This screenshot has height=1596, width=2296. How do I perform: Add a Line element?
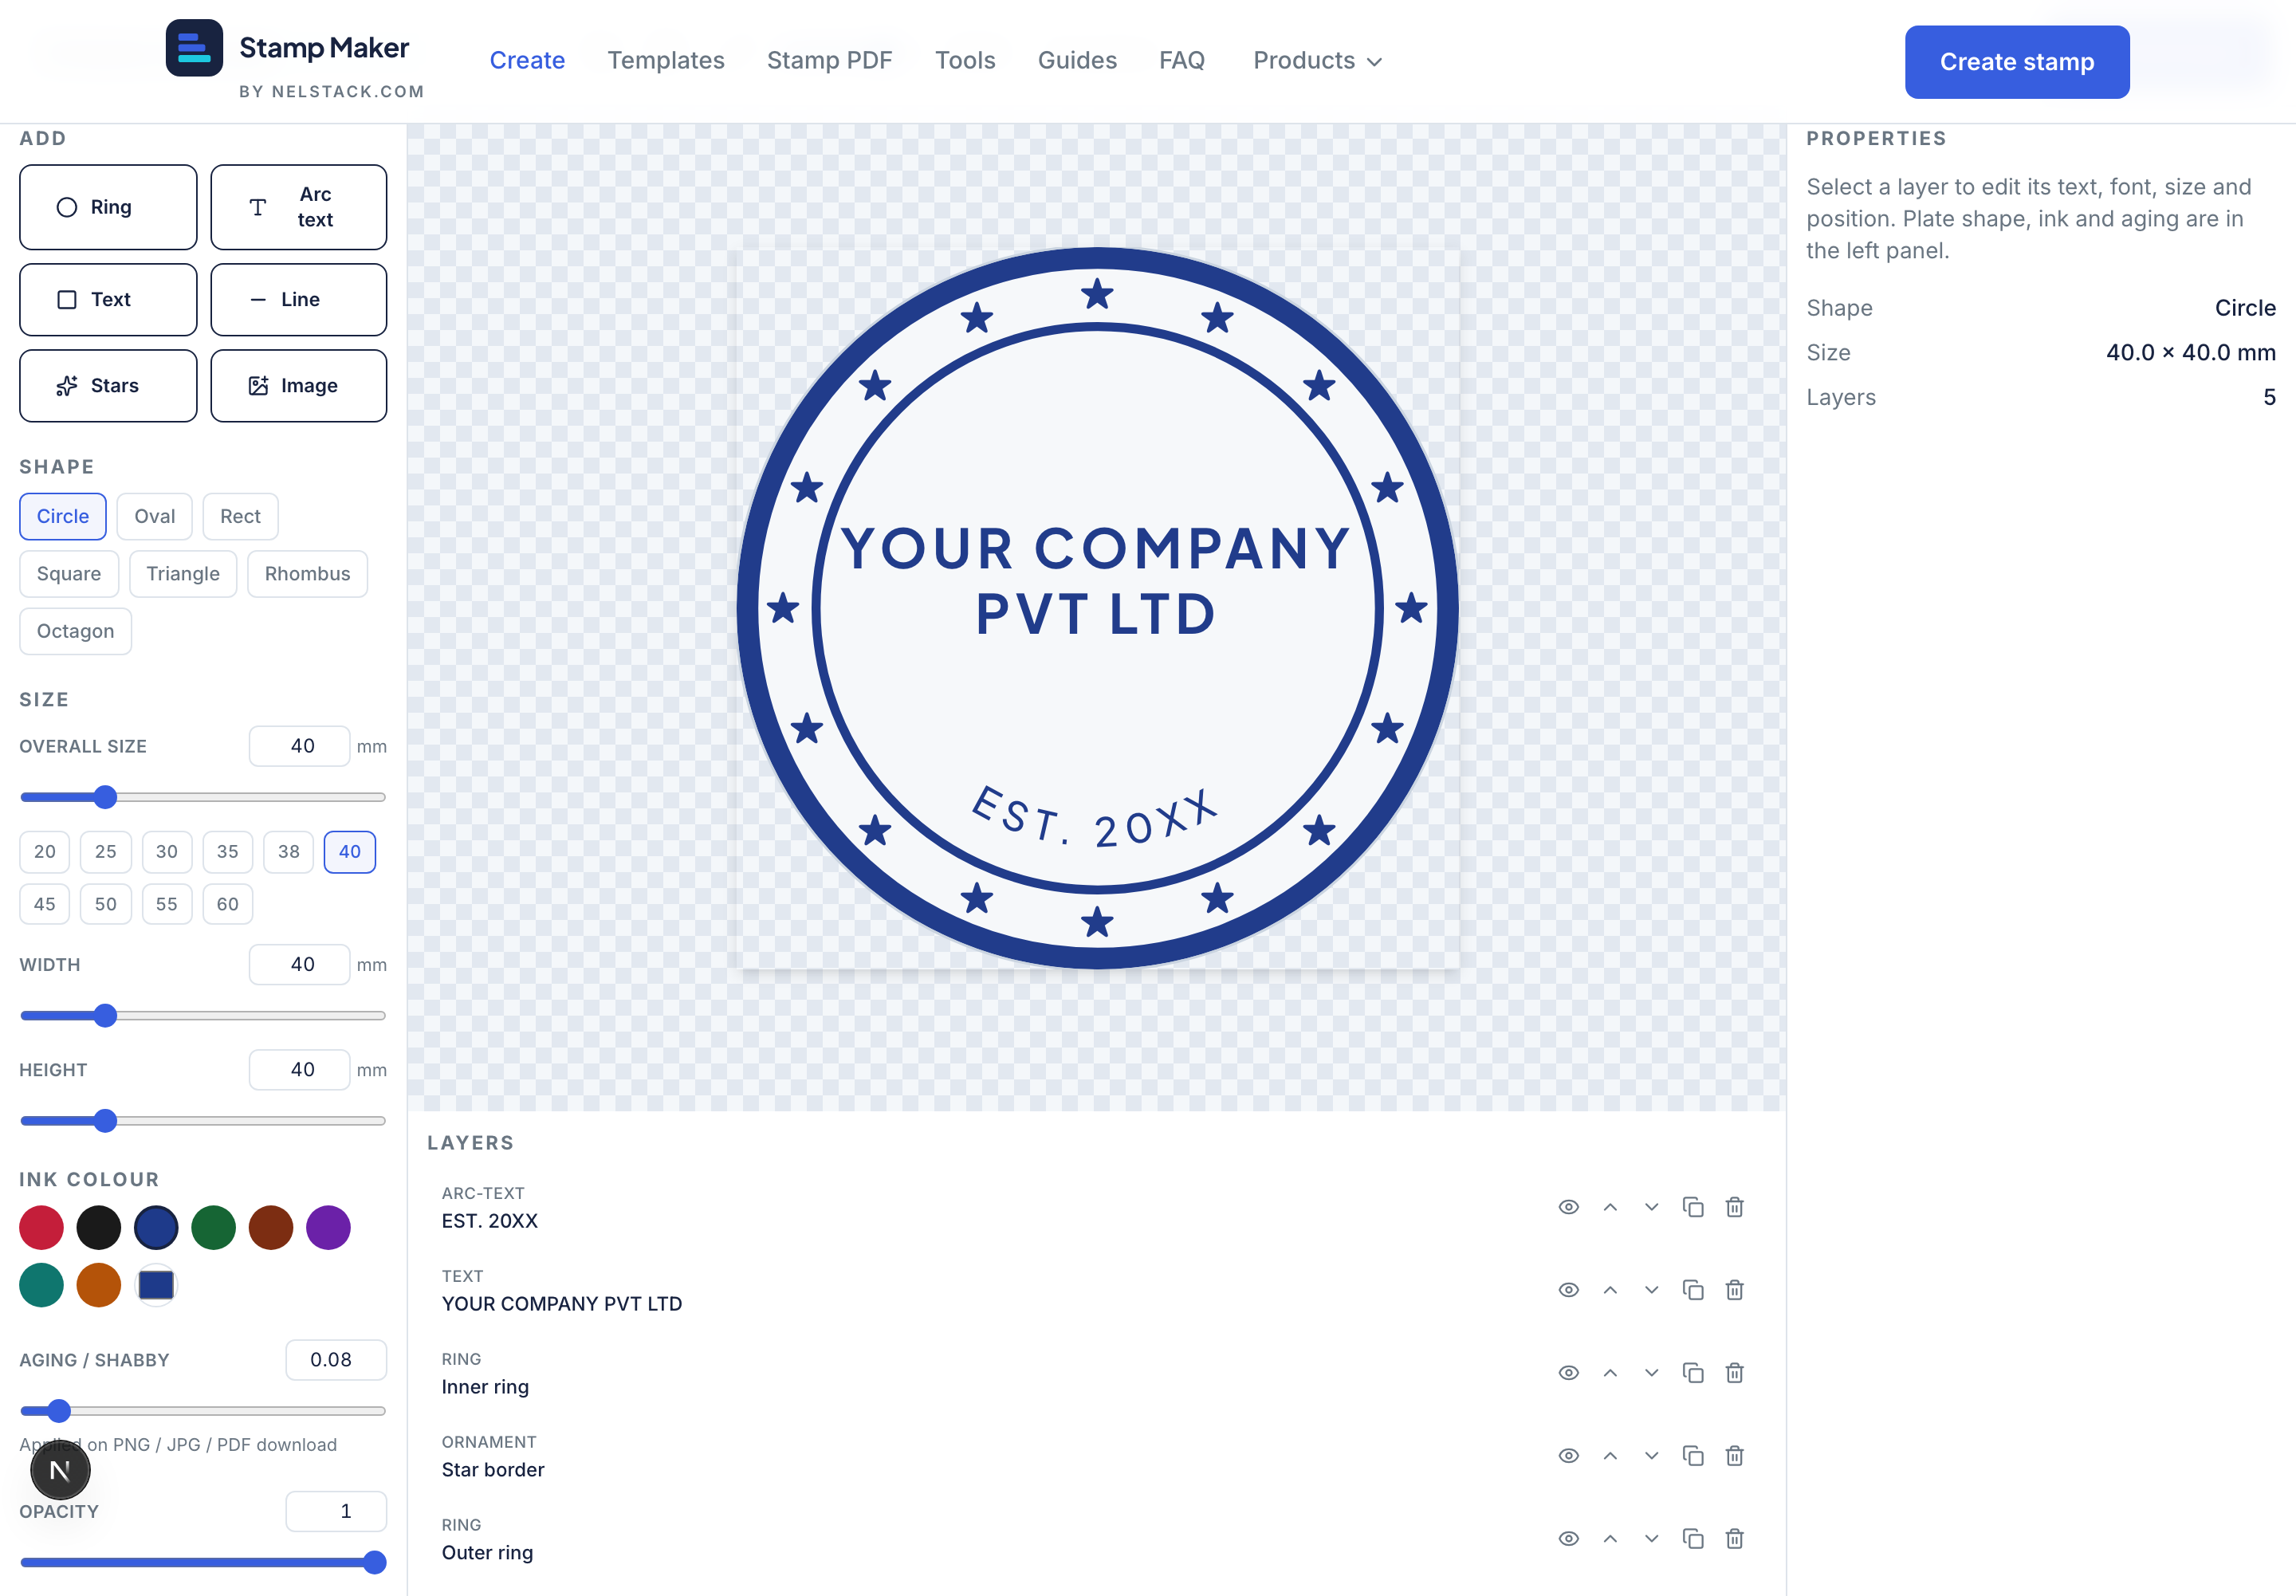[298, 300]
